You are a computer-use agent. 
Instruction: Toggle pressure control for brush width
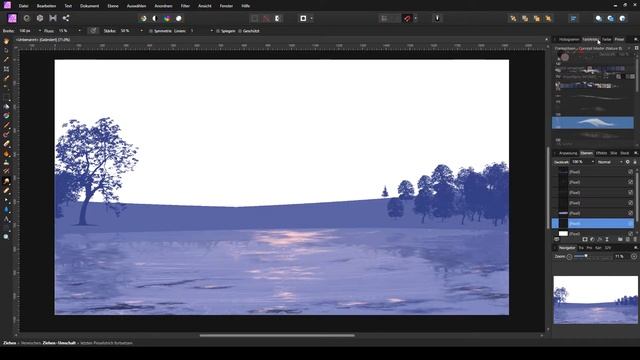coord(93,31)
